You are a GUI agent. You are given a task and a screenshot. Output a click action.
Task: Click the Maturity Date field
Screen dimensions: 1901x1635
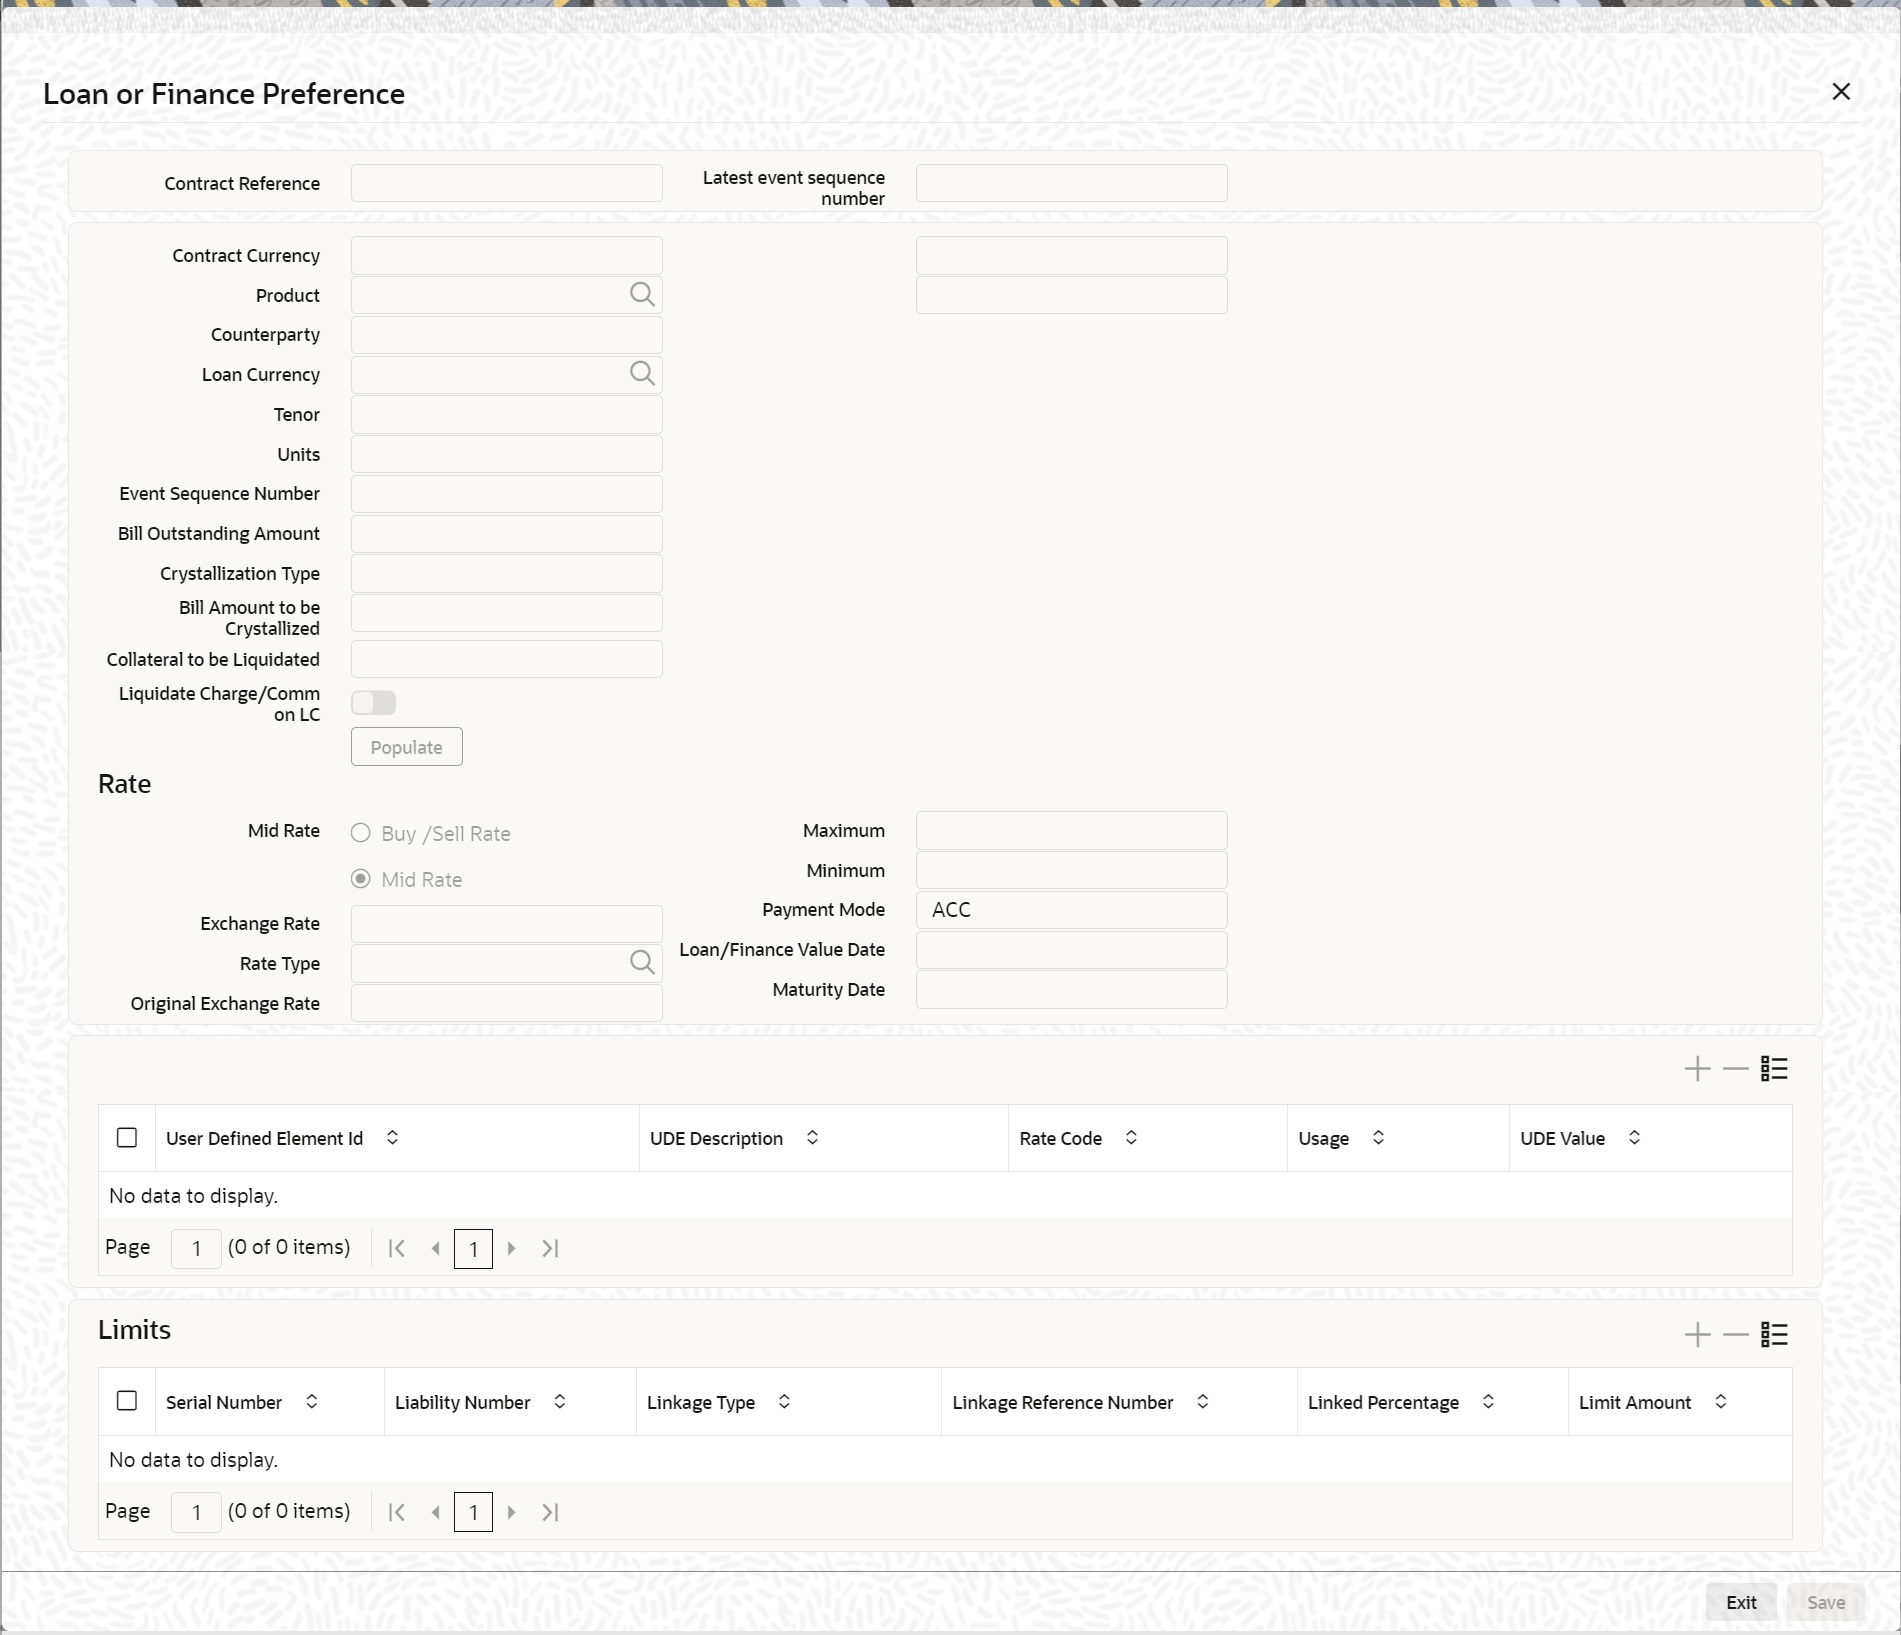1072,989
